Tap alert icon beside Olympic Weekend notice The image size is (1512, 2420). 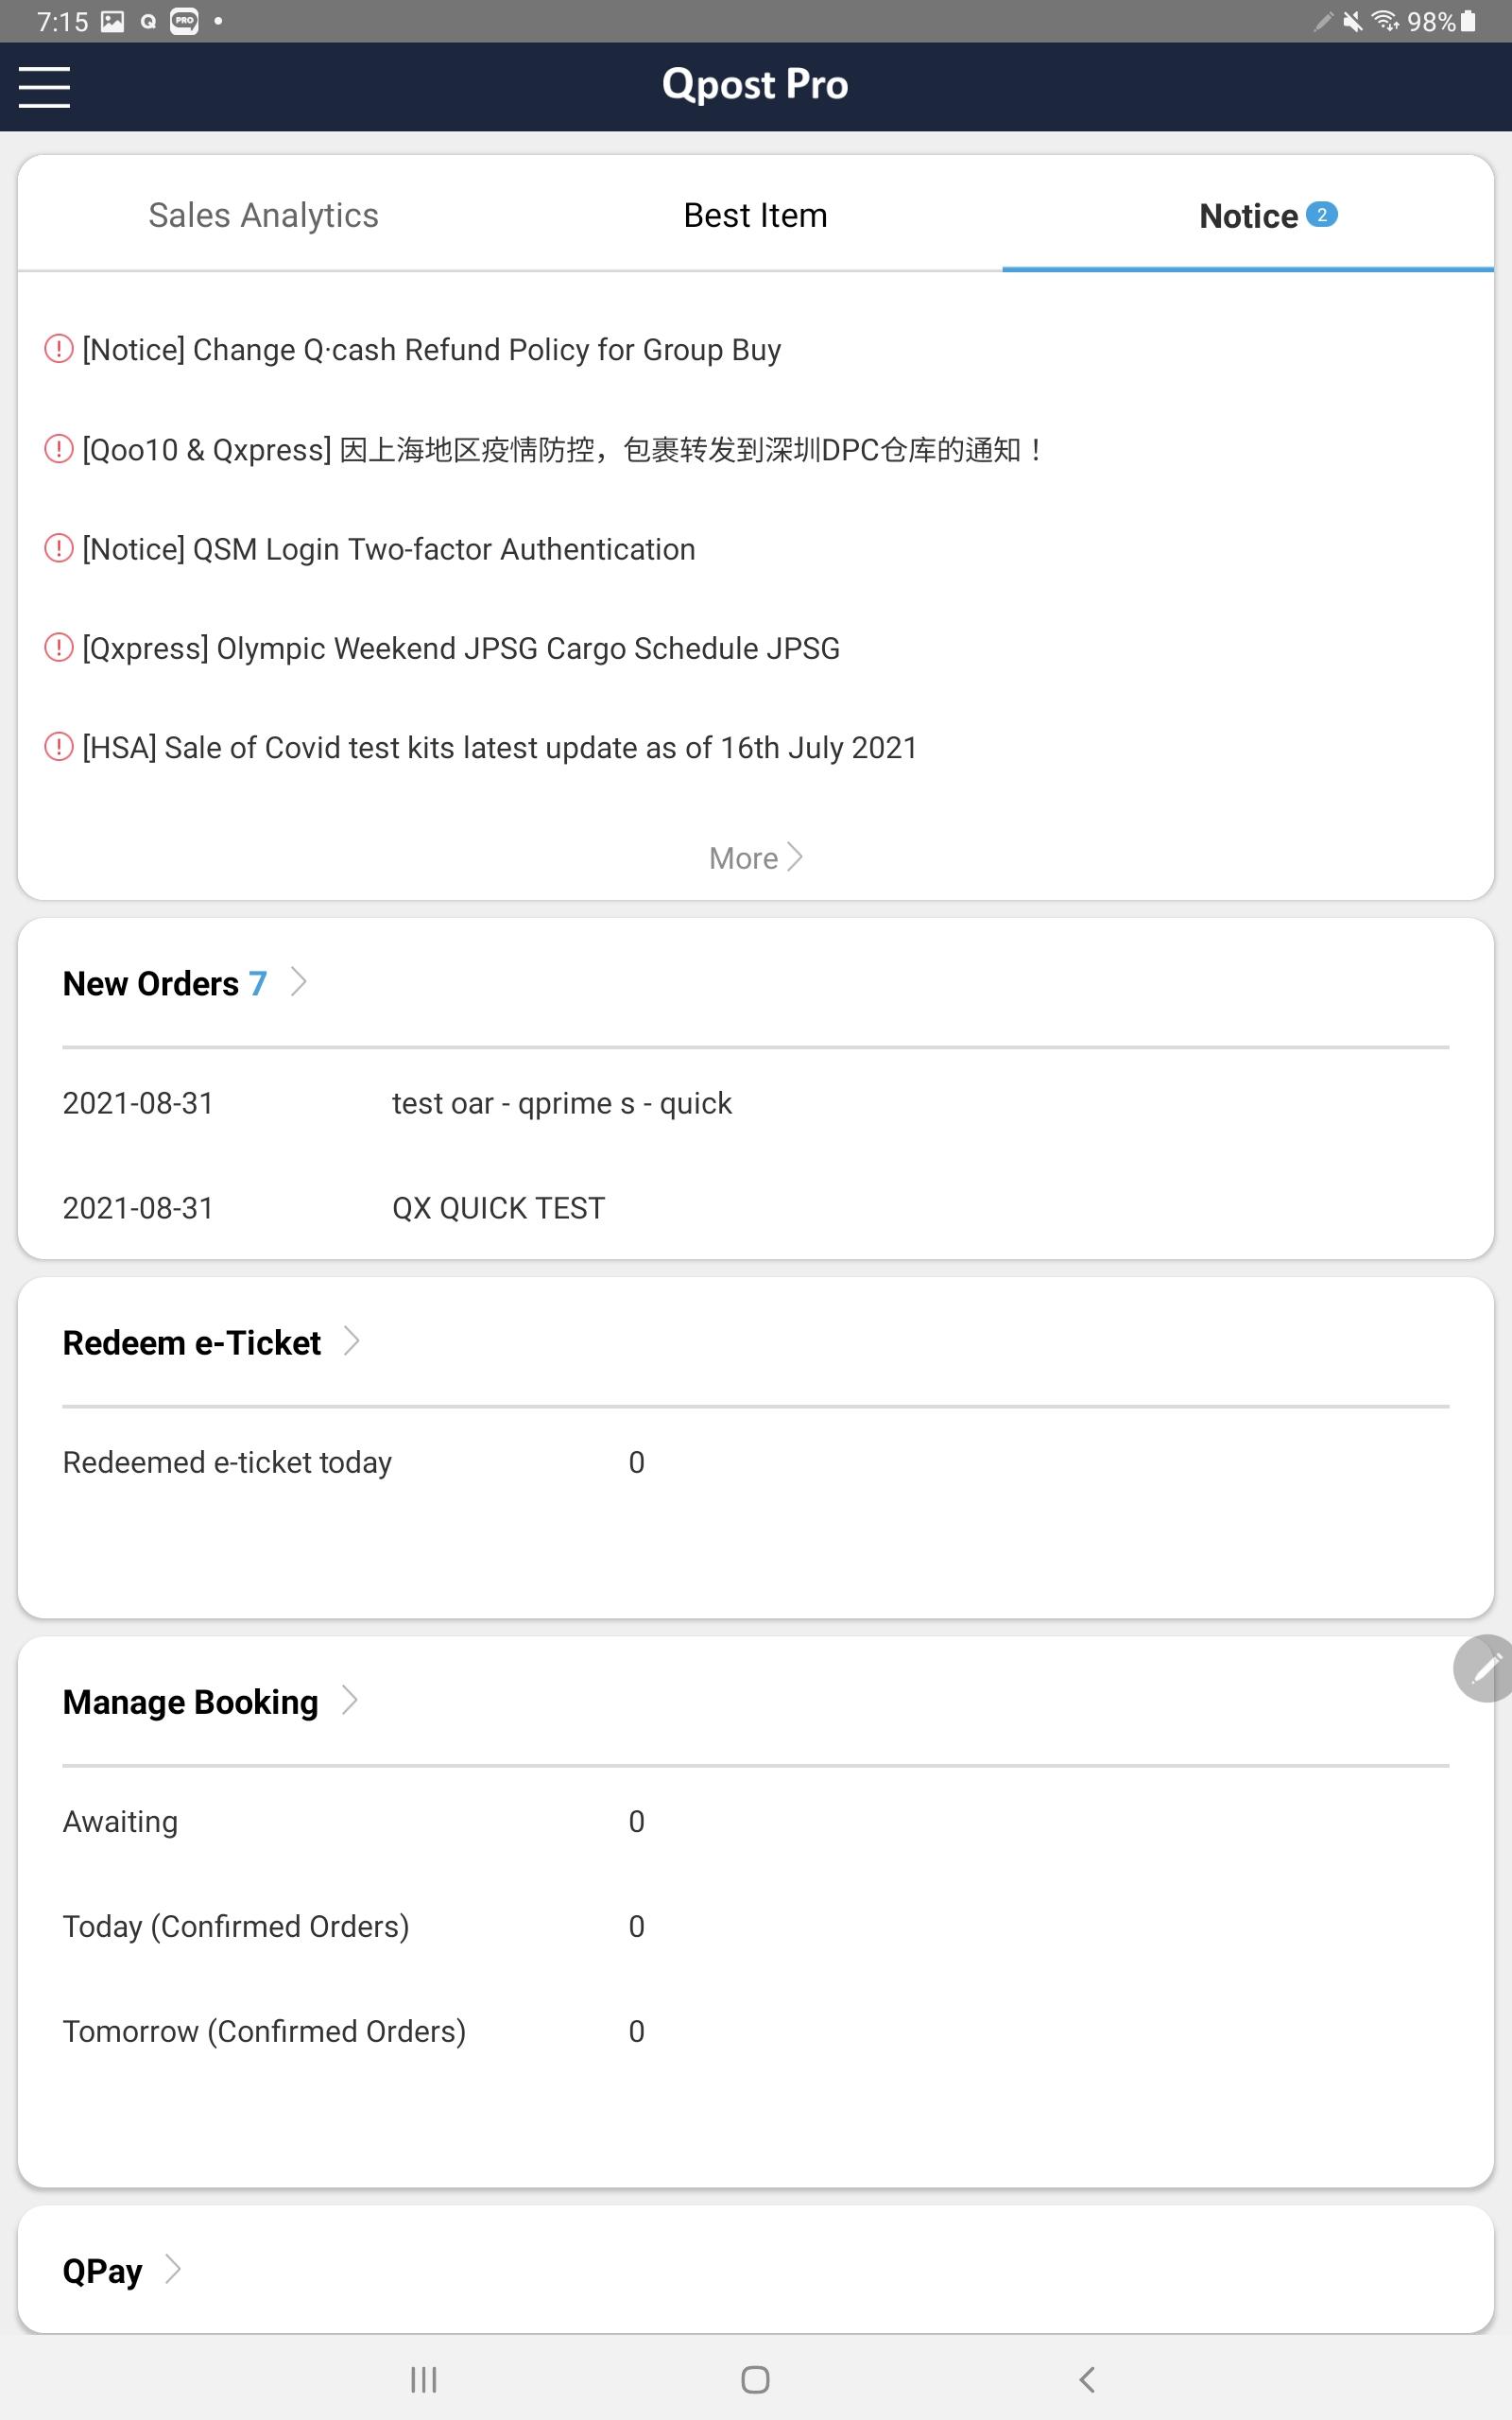coord(59,647)
